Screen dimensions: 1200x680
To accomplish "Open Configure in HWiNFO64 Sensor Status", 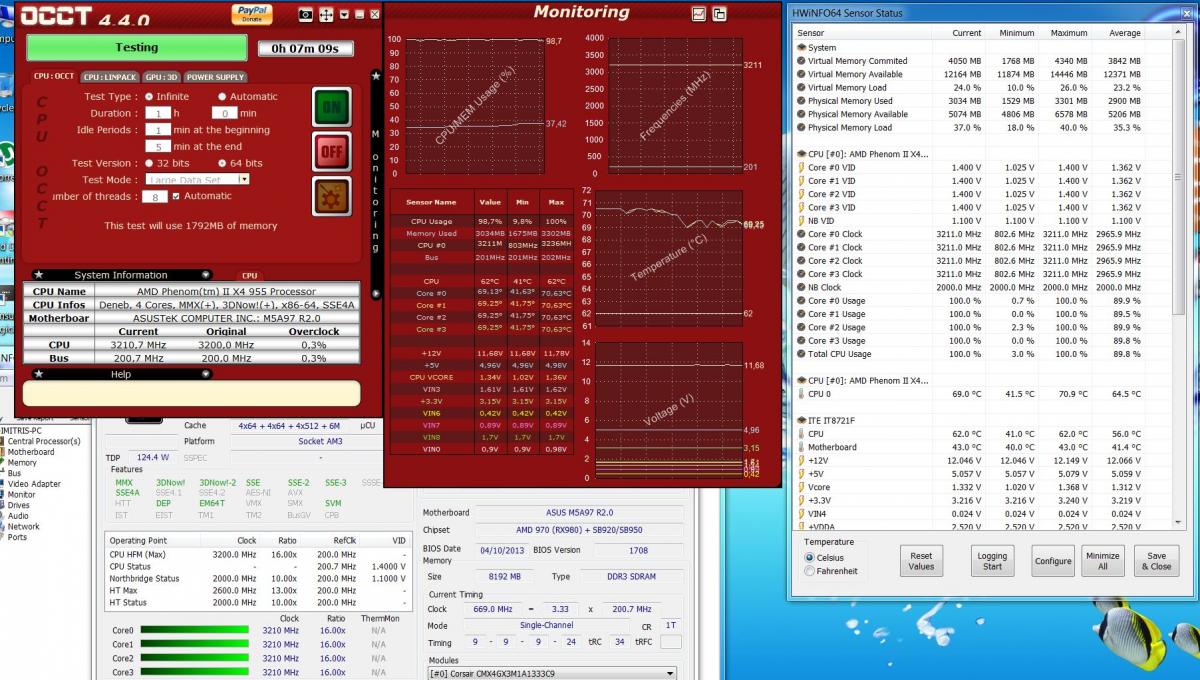I will coord(1053,561).
